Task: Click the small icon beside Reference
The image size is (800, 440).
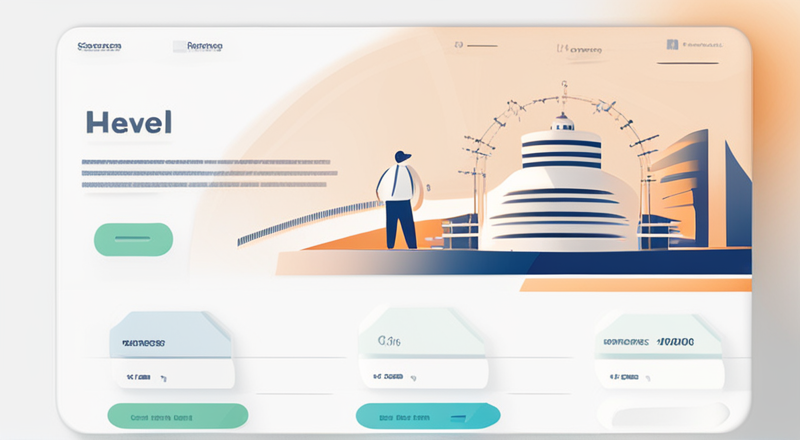Action: click(x=179, y=46)
